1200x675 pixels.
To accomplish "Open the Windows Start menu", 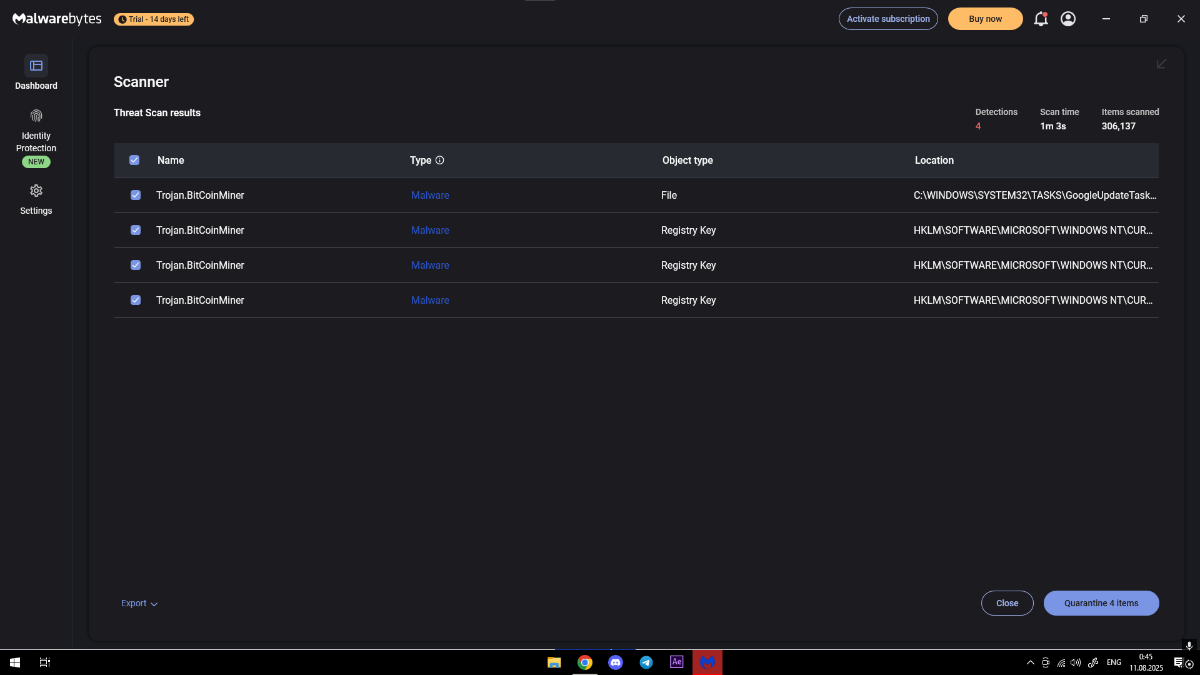I will [x=15, y=662].
